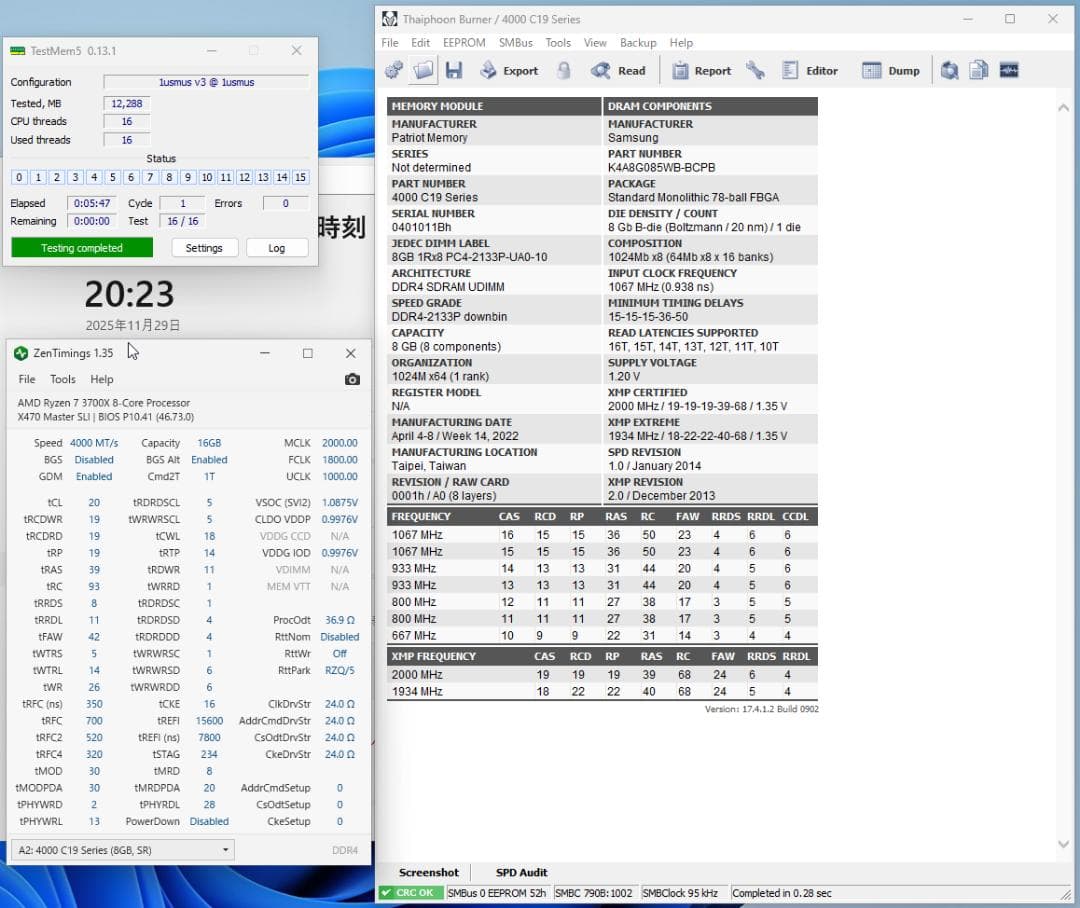Viewport: 1080px width, 908px height.
Task: Click XMP frequency row 1934 MHz
Action: (602, 692)
